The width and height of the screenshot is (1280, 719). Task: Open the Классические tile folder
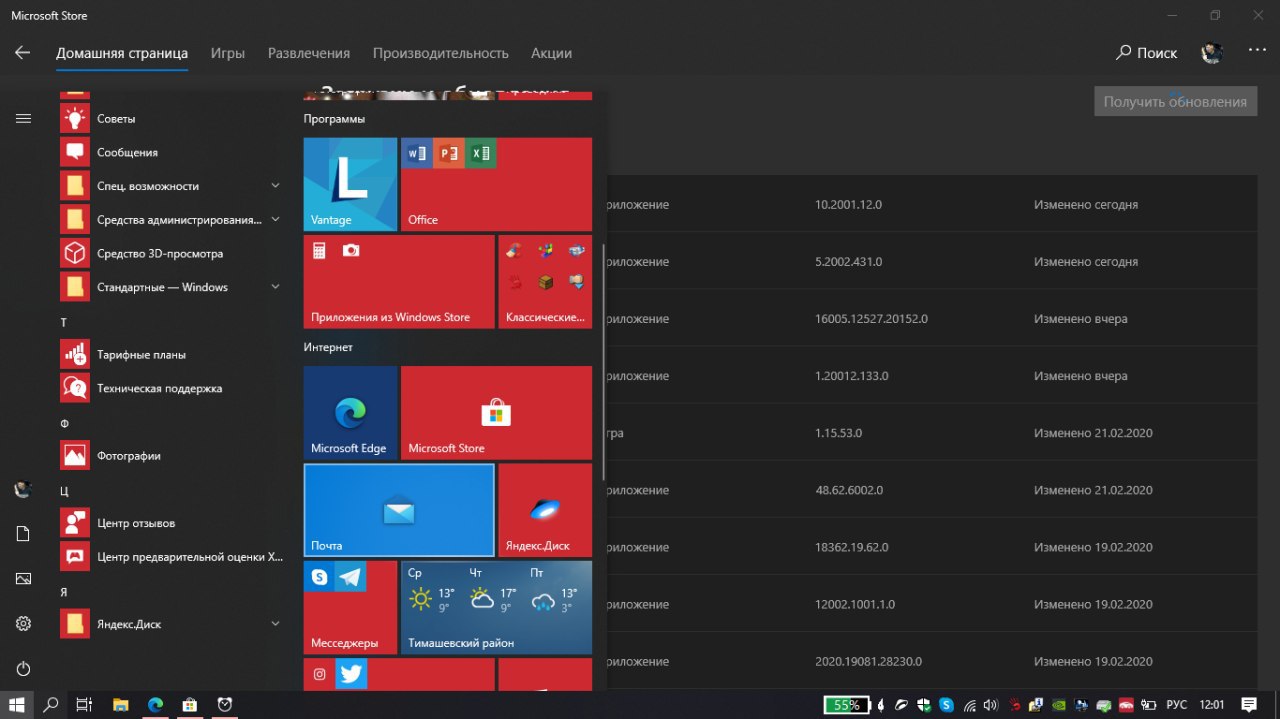pyautogui.click(x=545, y=282)
